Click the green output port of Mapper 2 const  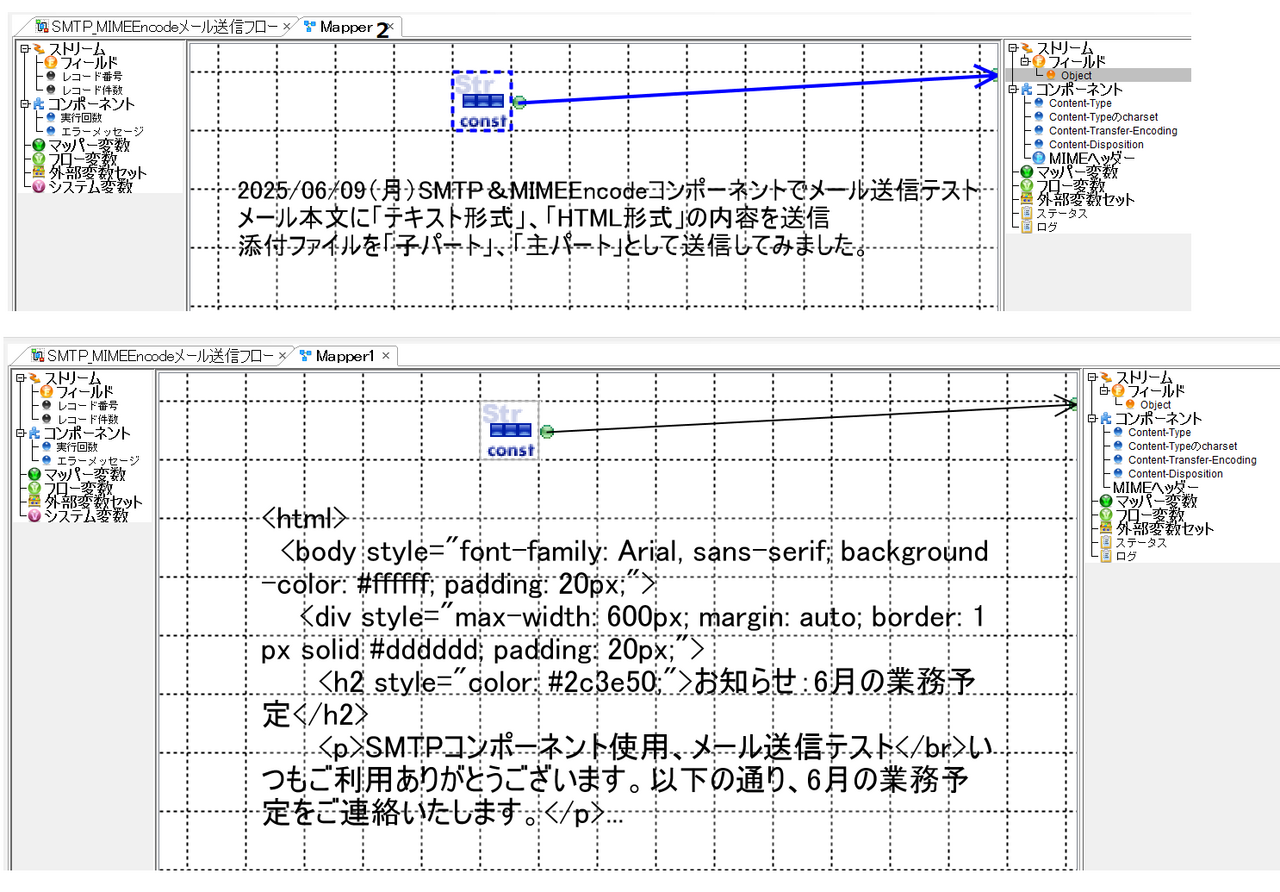pos(519,102)
